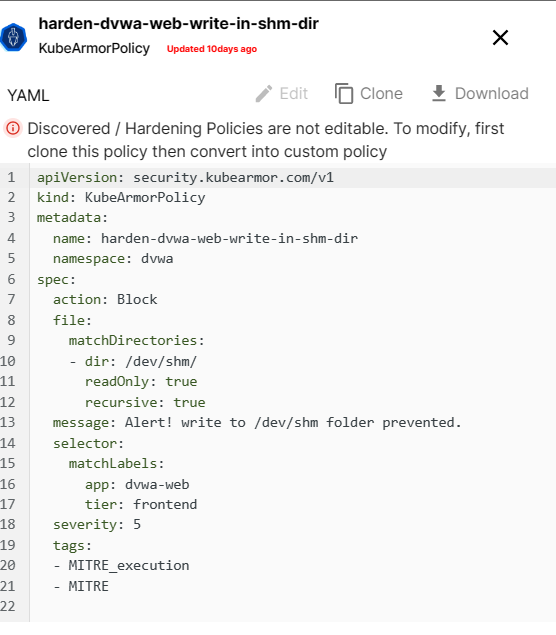Click the policy title harden-dvwa-web-write-in-shm-dir

pos(179,24)
